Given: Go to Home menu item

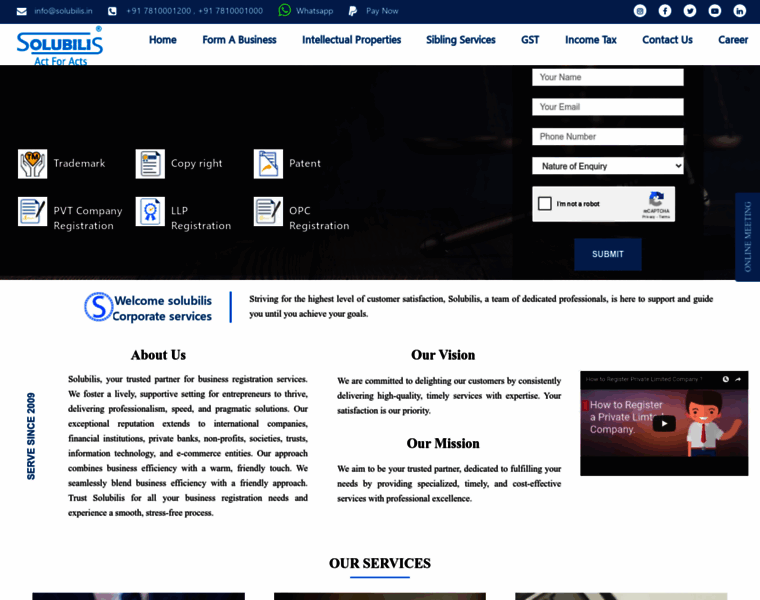Looking at the screenshot, I should [x=162, y=40].
